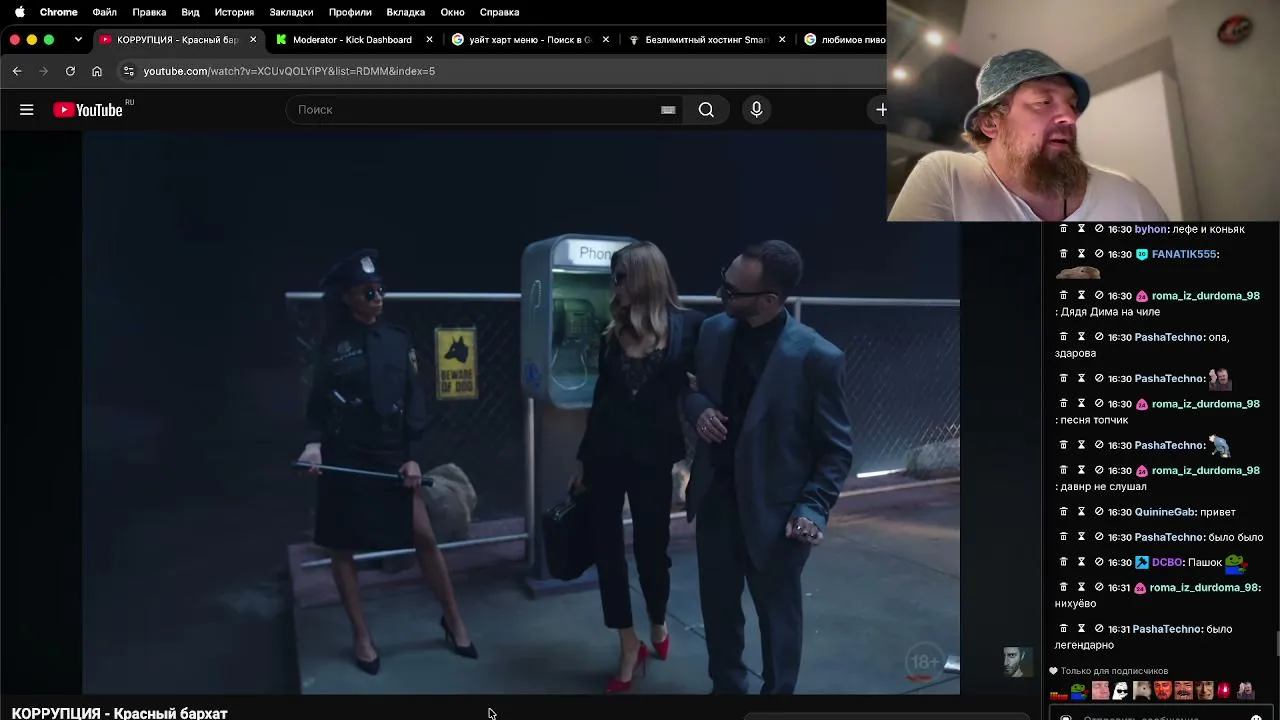Delete the "было легендарно" message

pos(1064,629)
